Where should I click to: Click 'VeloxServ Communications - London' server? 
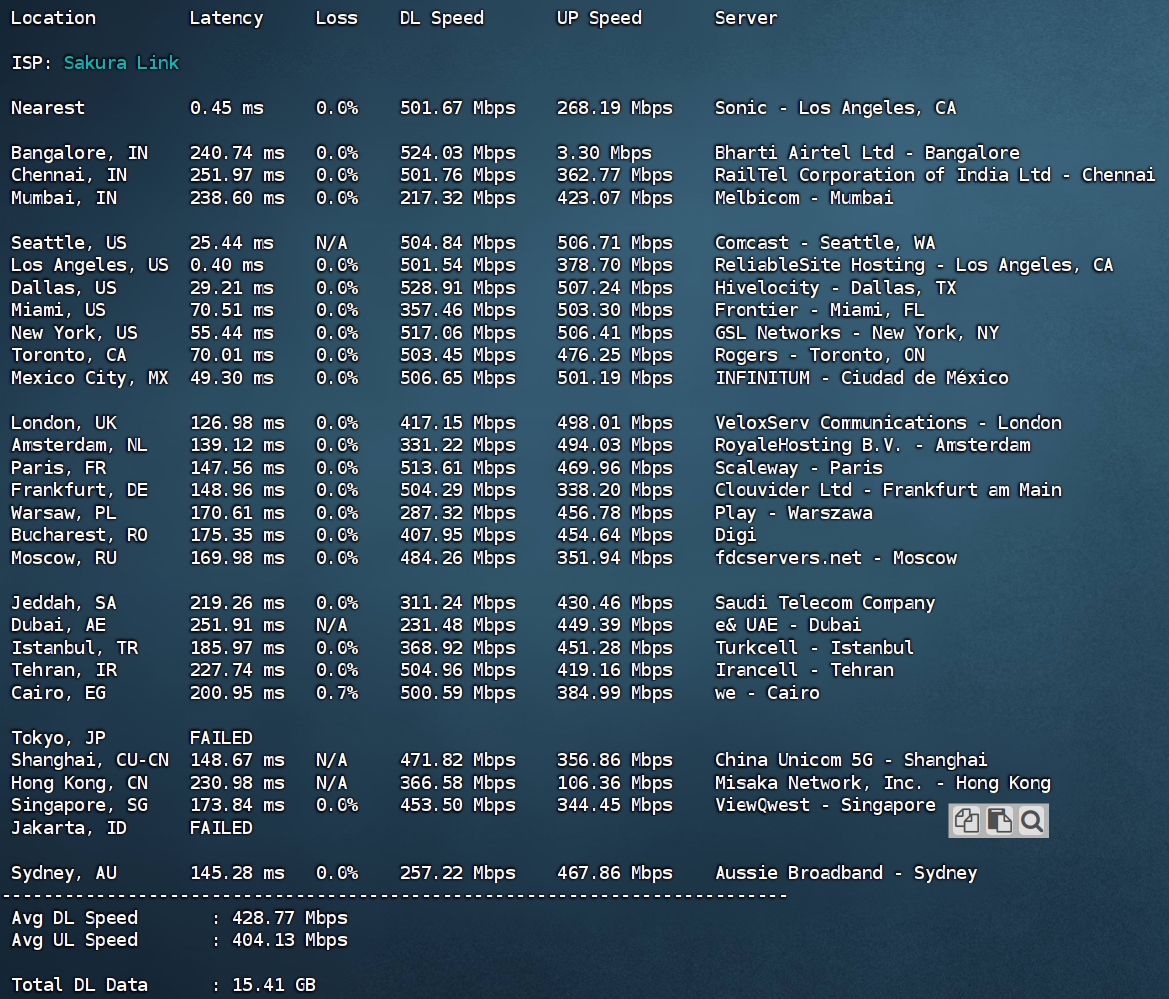pos(888,423)
